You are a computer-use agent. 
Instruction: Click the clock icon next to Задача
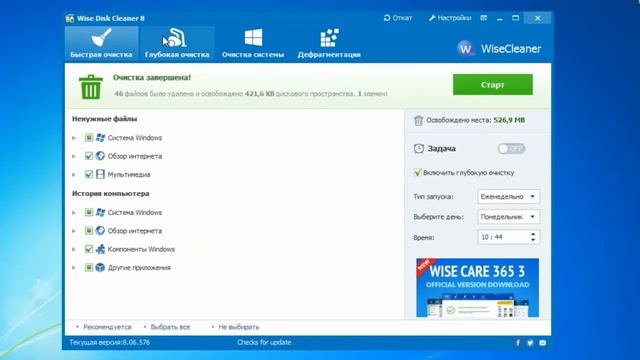point(419,149)
